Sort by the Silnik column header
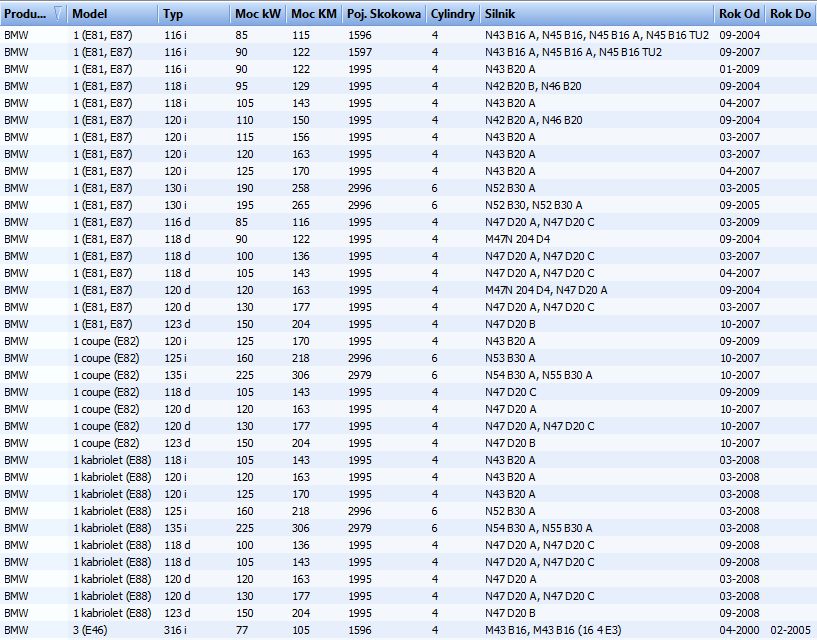 tap(597, 14)
